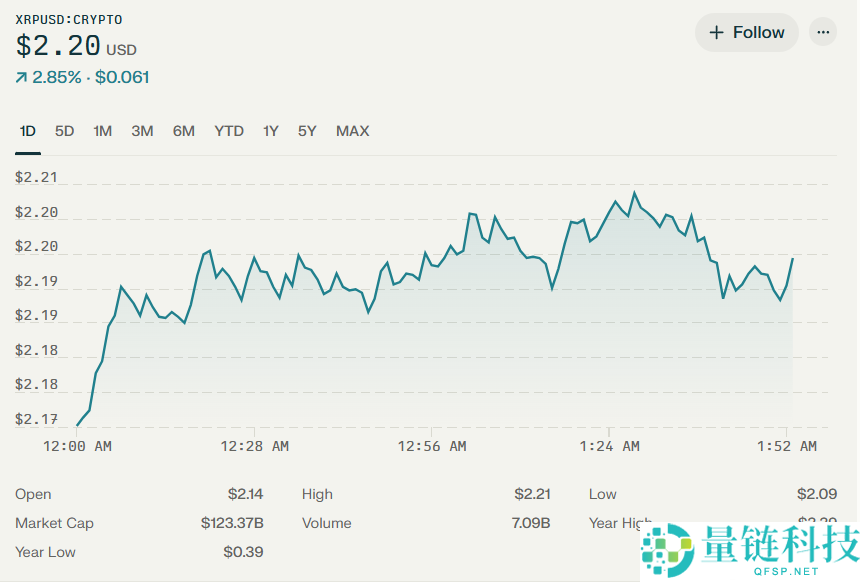Click the XRPUSD:CRYPTO ticker label

(x=69, y=20)
